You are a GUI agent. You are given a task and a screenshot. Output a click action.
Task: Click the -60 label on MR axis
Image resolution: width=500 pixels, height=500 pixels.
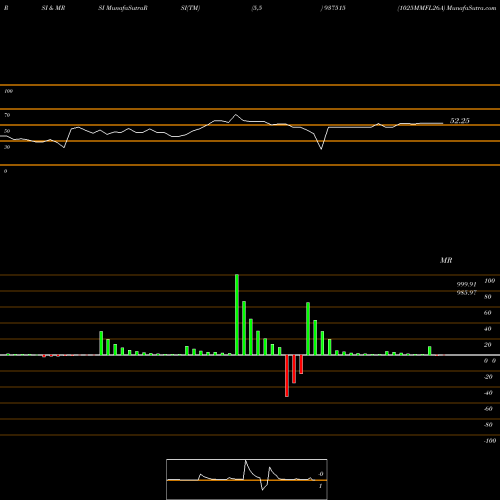pyautogui.click(x=488, y=409)
